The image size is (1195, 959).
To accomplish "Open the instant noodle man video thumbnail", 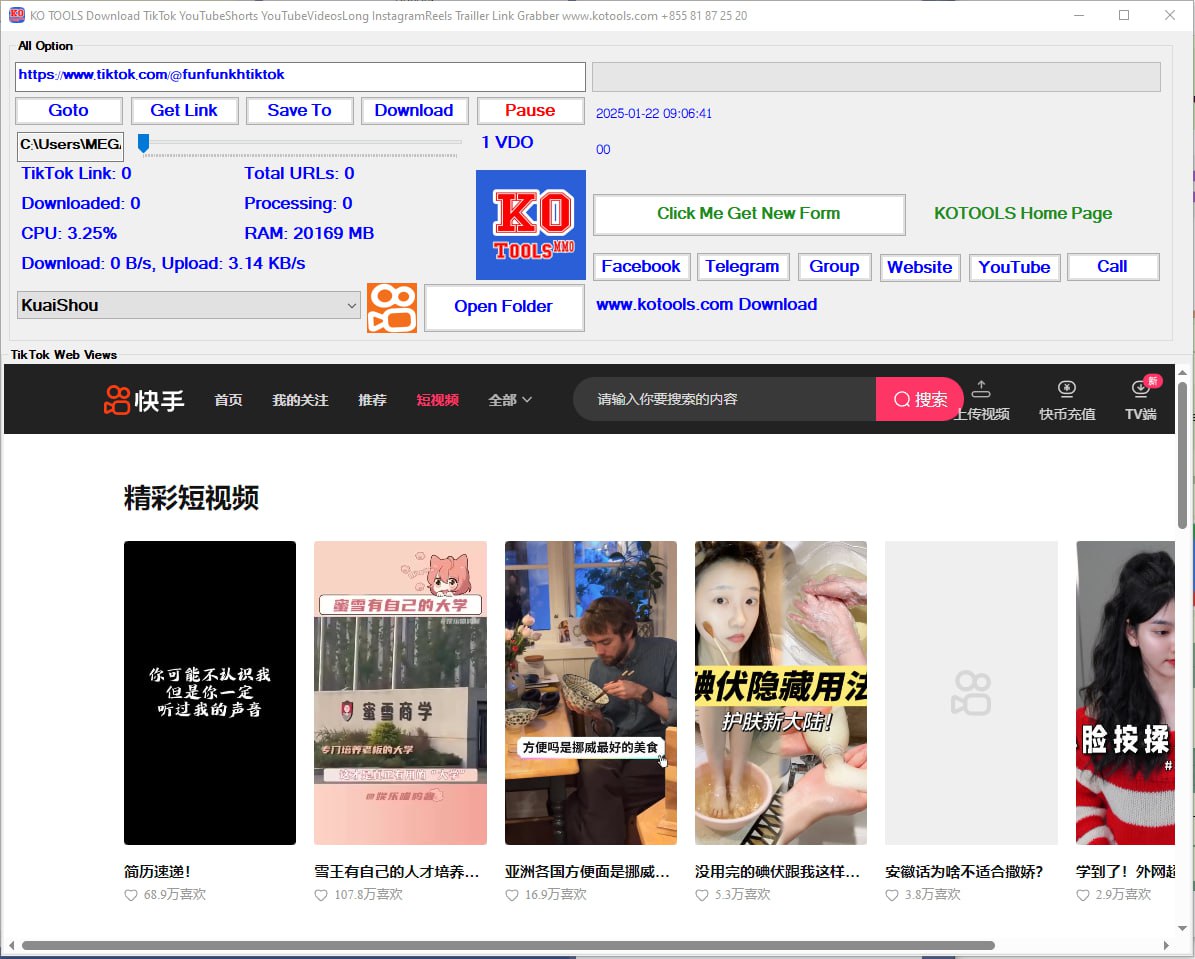I will click(591, 693).
